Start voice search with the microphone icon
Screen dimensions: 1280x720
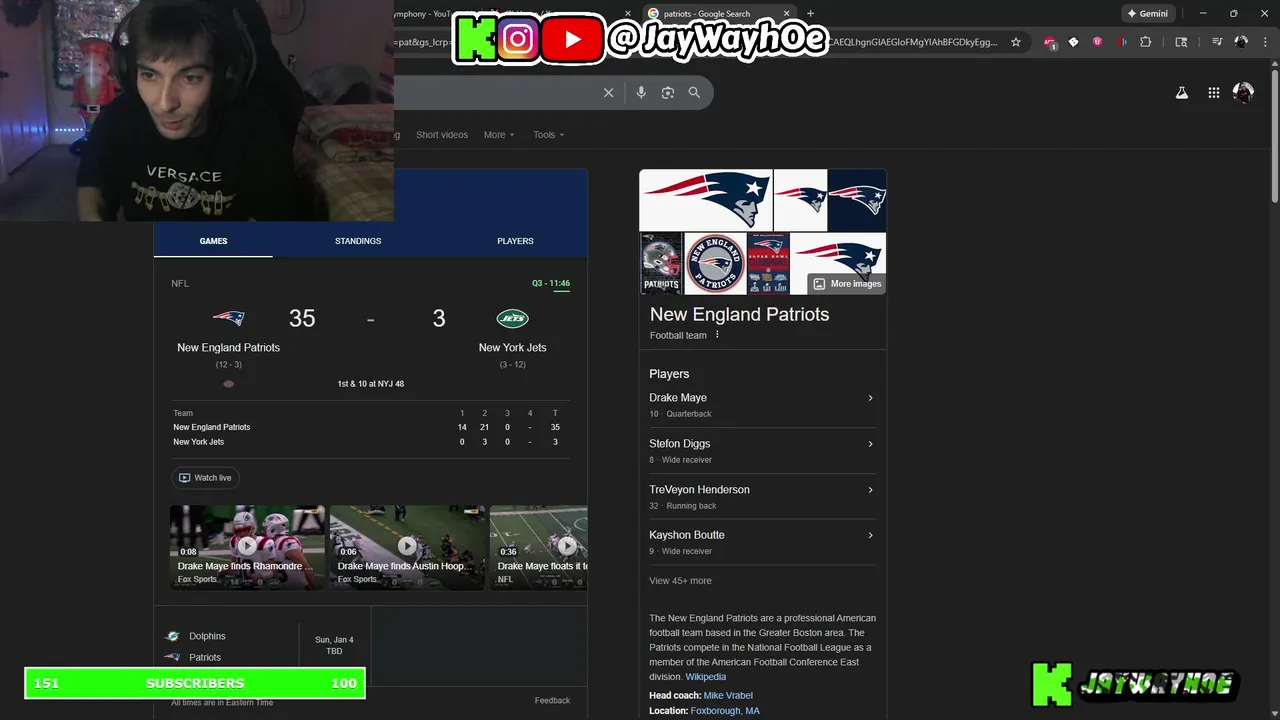[641, 92]
